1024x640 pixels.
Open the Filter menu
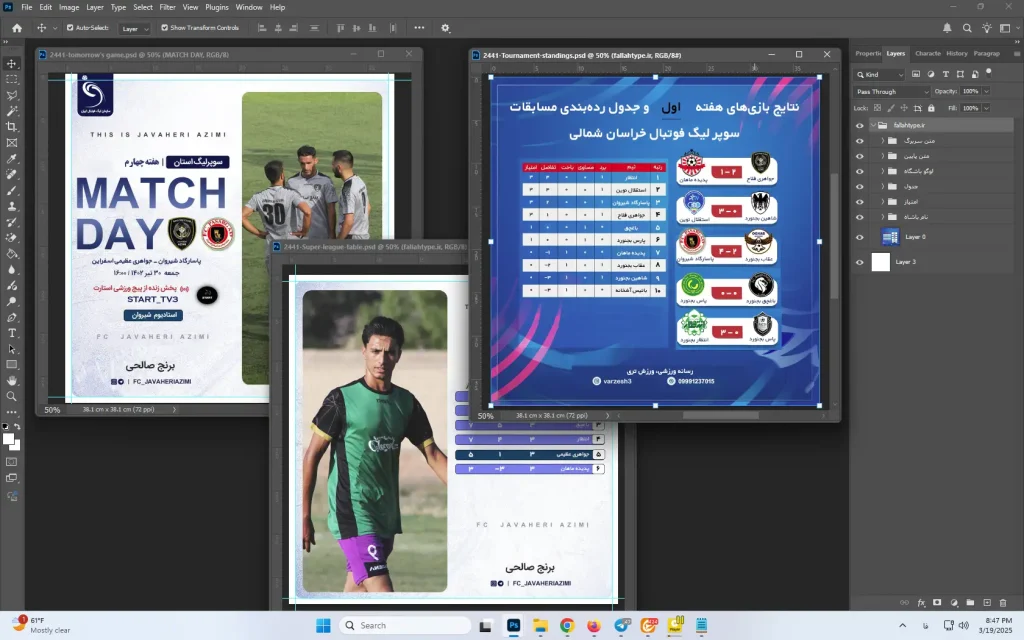pyautogui.click(x=167, y=7)
